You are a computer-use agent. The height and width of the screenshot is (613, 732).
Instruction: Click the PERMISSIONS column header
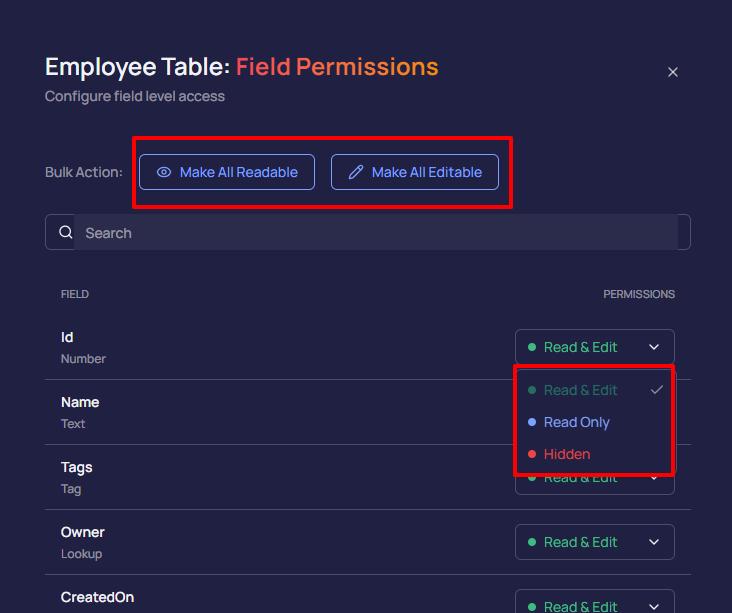638,294
